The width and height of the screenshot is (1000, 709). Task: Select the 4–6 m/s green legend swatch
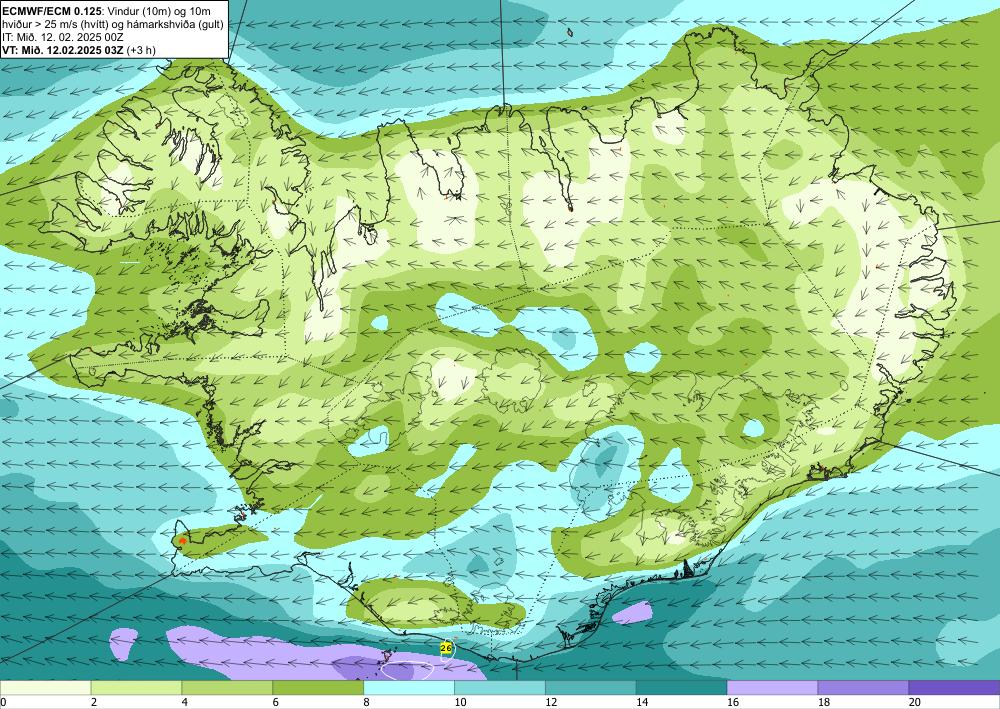pos(227,688)
